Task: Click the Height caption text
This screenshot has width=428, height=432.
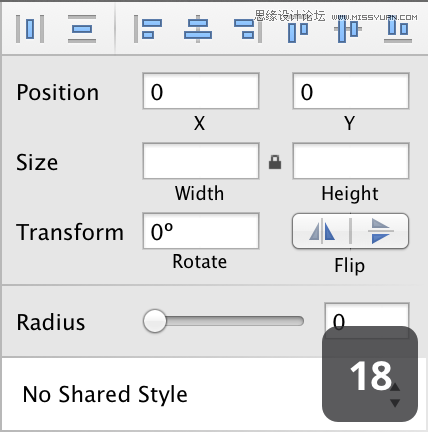Action: click(350, 194)
